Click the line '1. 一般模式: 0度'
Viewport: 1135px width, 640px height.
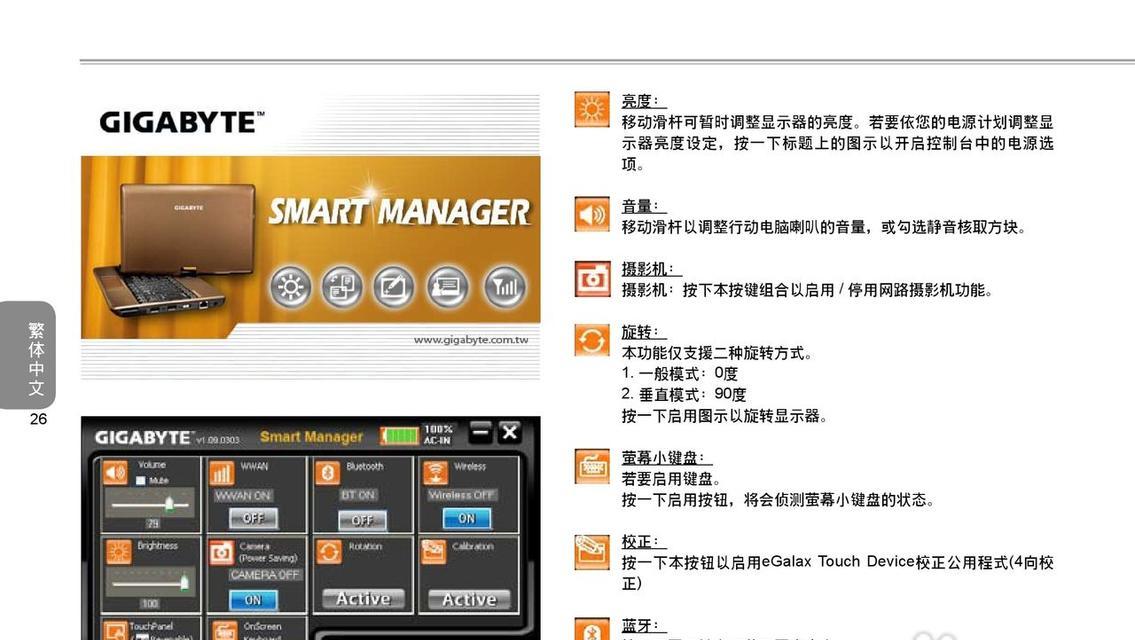(x=680, y=374)
